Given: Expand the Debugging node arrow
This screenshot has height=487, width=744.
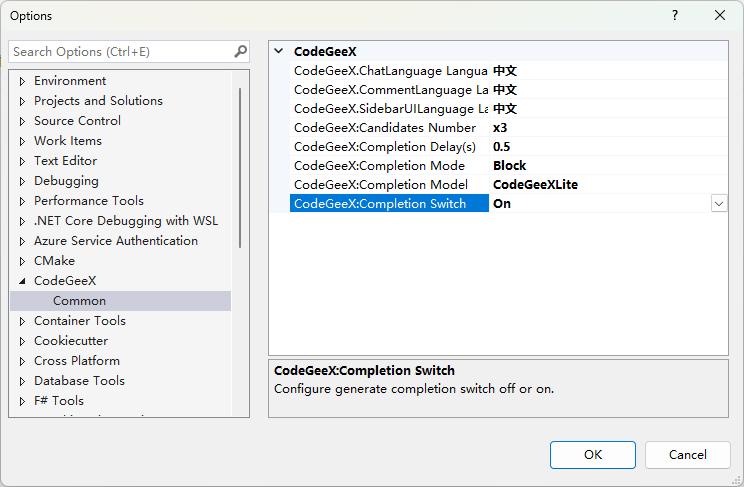Looking at the screenshot, I should point(22,181).
